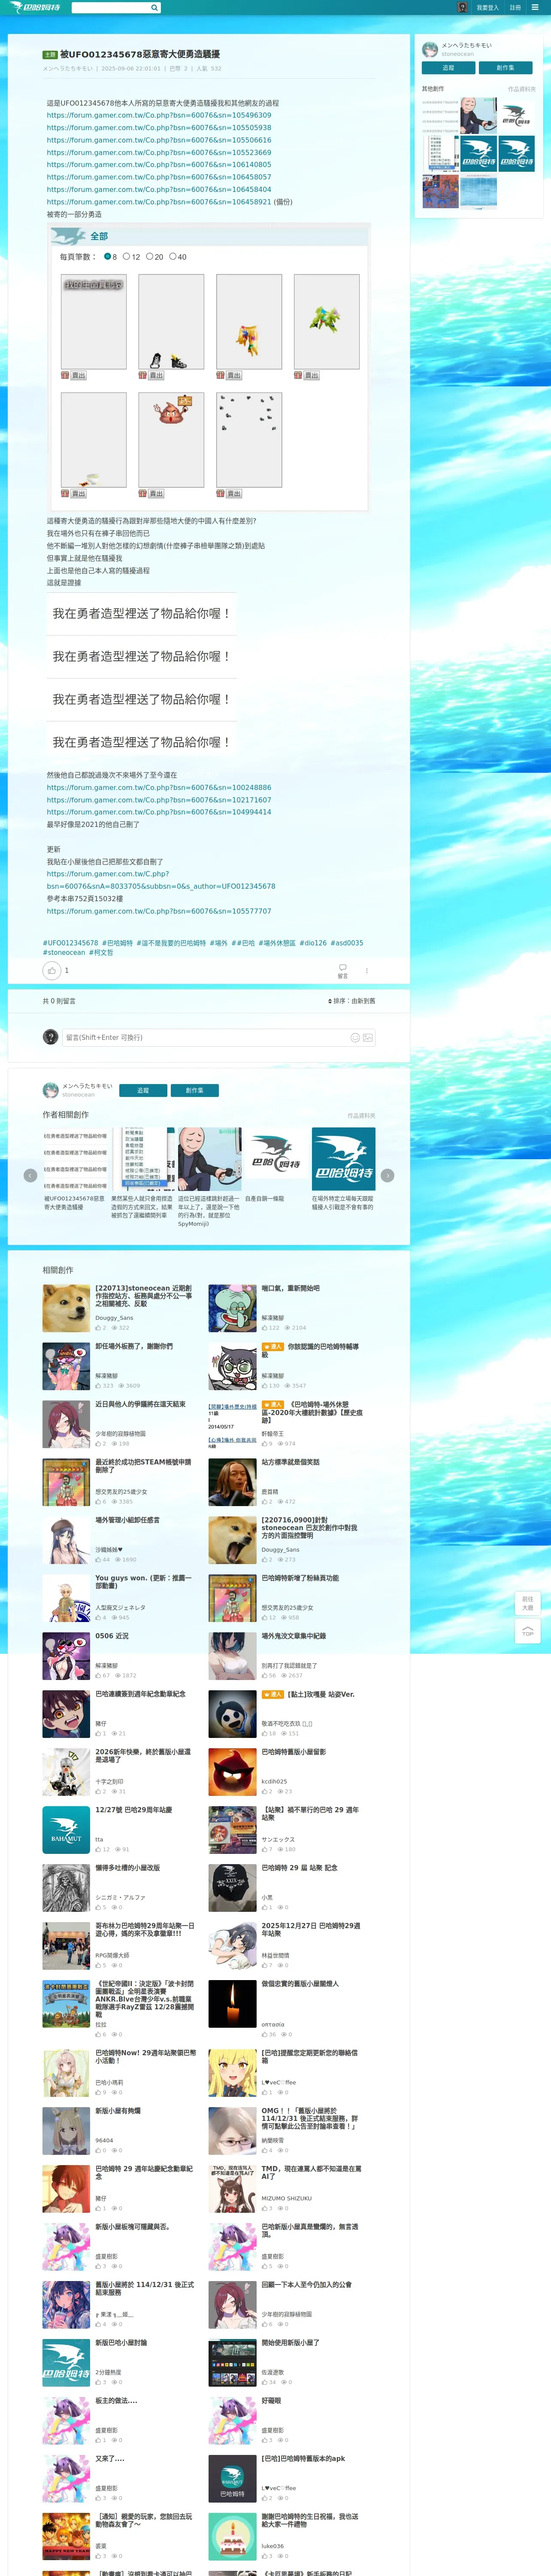Image resolution: width=551 pixels, height=2576 pixels.
Task: Click 追蹤 button below the comments section
Action: (x=143, y=1090)
